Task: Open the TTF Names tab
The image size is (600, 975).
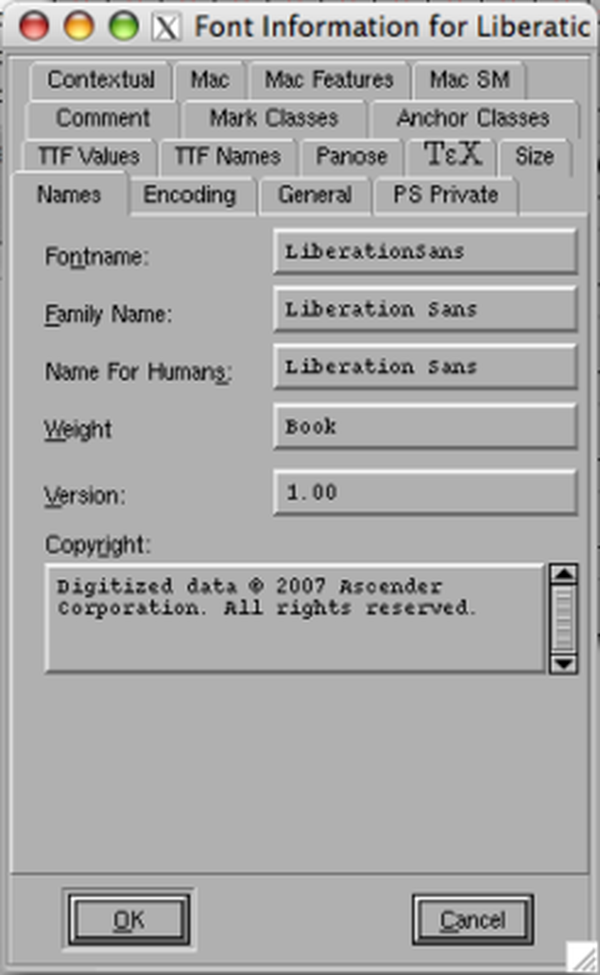Action: 228,156
